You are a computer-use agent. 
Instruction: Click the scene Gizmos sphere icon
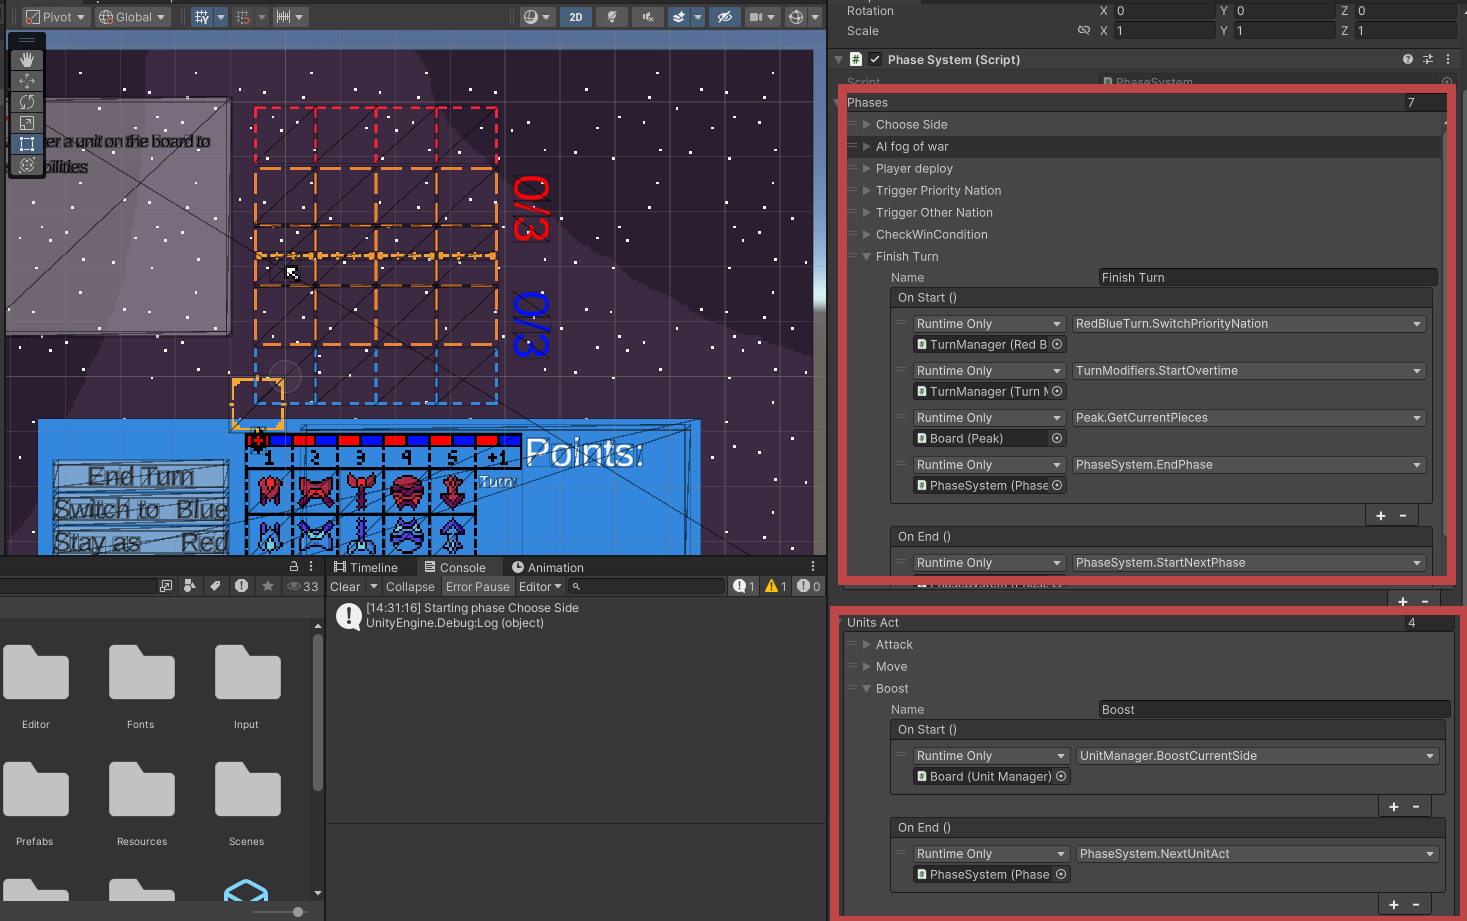tap(796, 17)
